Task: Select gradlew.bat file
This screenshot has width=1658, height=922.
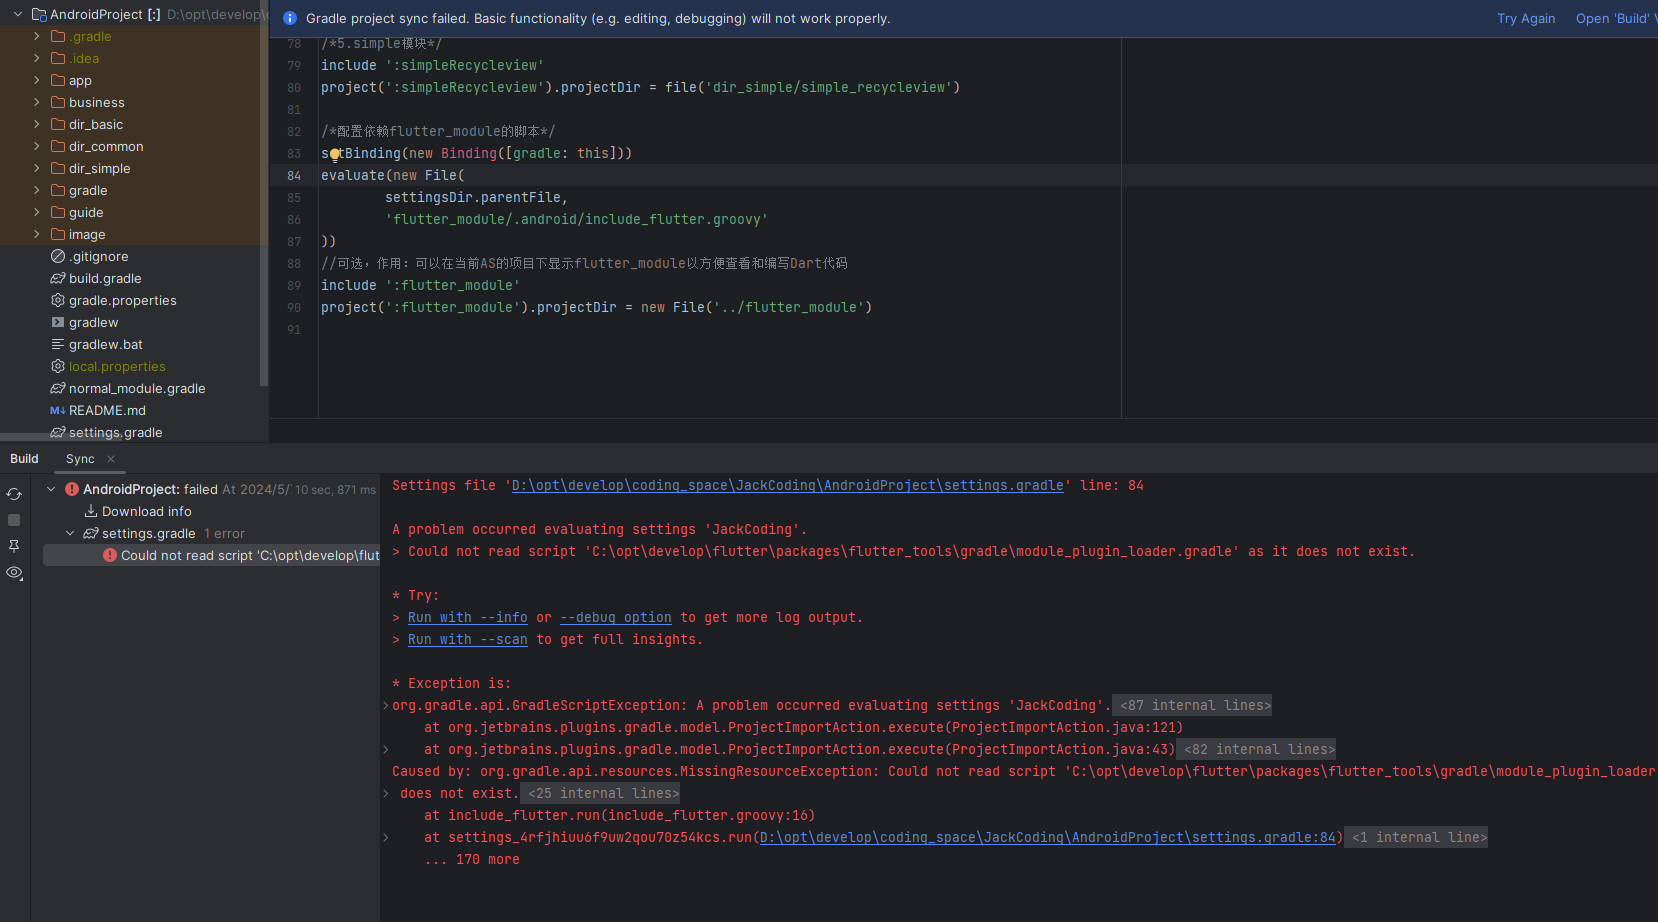Action: coord(105,344)
